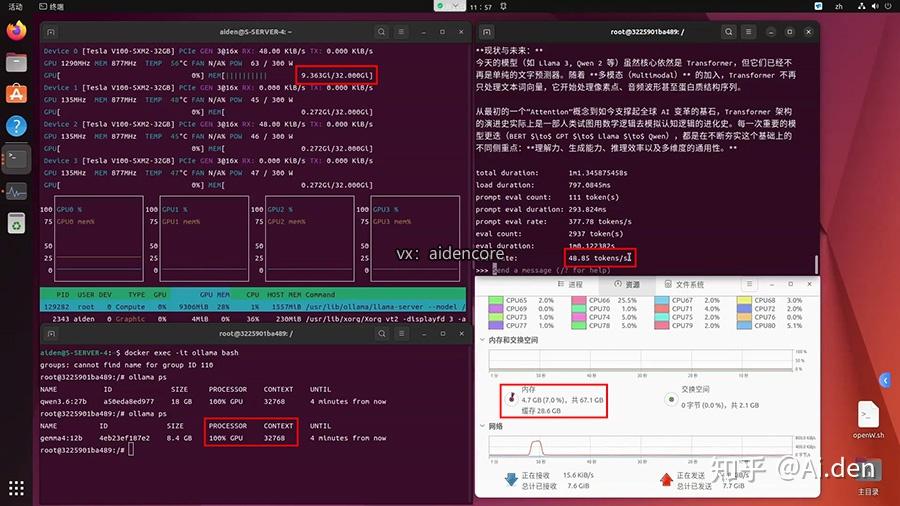Image resolution: width=900 pixels, height=506 pixels.
Task: Click the top-right terminal scrollbar
Action: point(816,264)
